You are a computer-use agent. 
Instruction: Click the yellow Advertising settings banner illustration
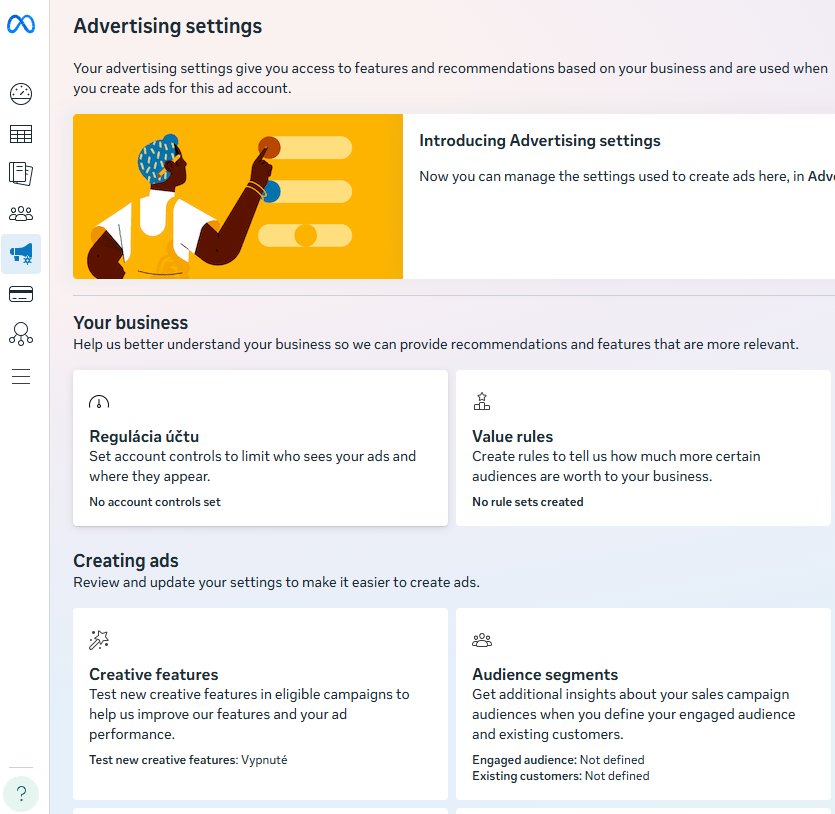[x=238, y=196]
